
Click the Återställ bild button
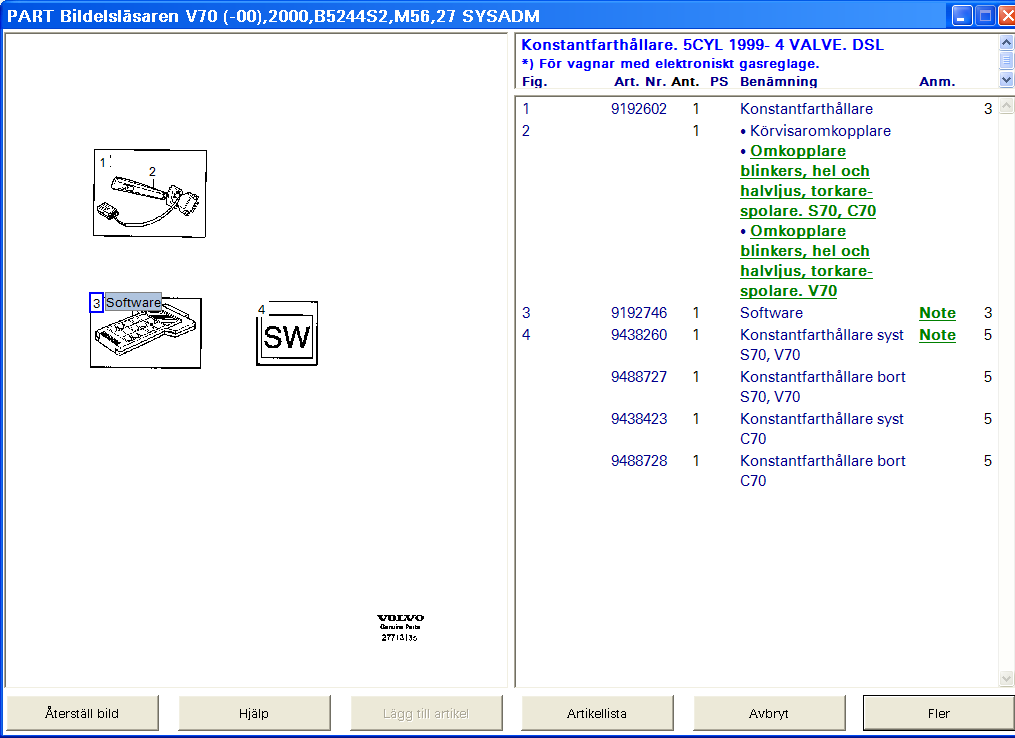click(x=82, y=713)
